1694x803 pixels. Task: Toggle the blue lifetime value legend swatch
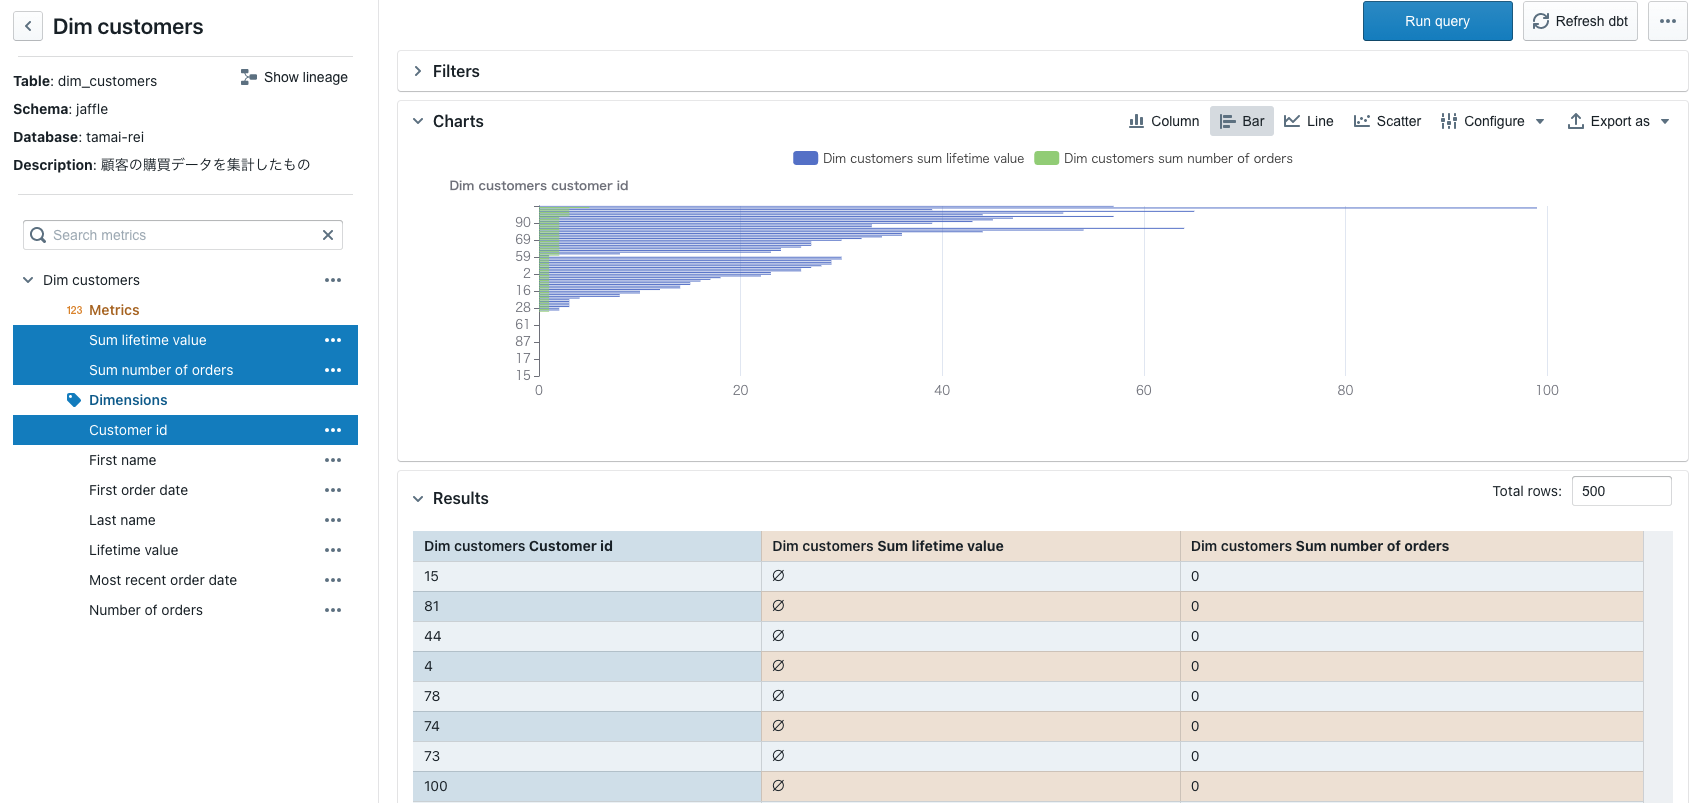(805, 158)
